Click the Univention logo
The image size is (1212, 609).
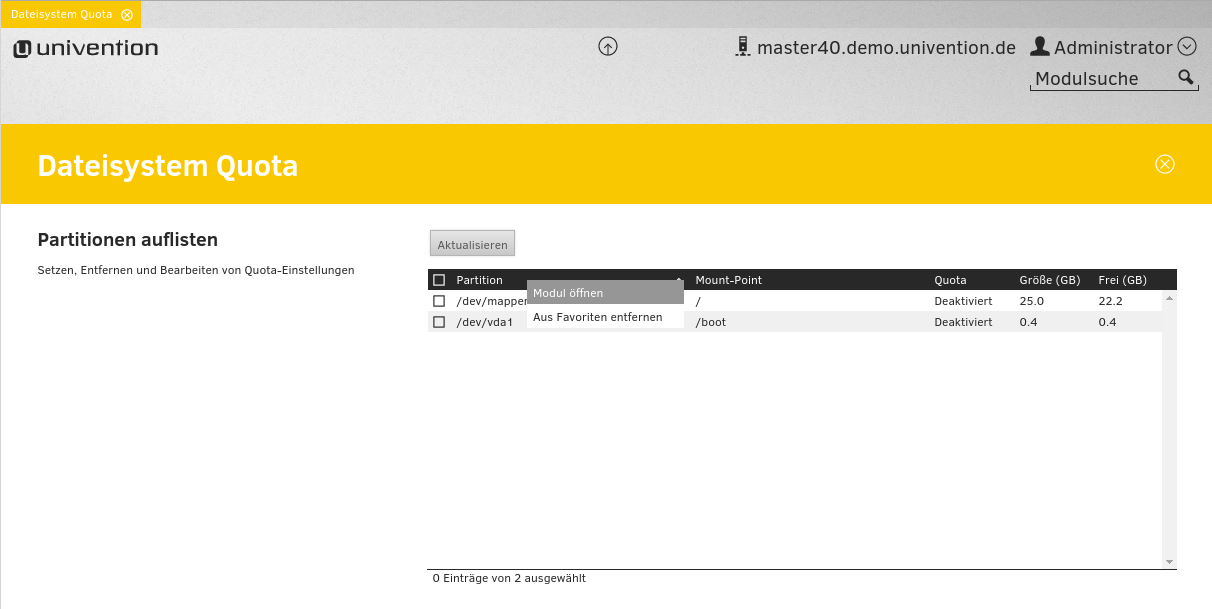[x=86, y=48]
